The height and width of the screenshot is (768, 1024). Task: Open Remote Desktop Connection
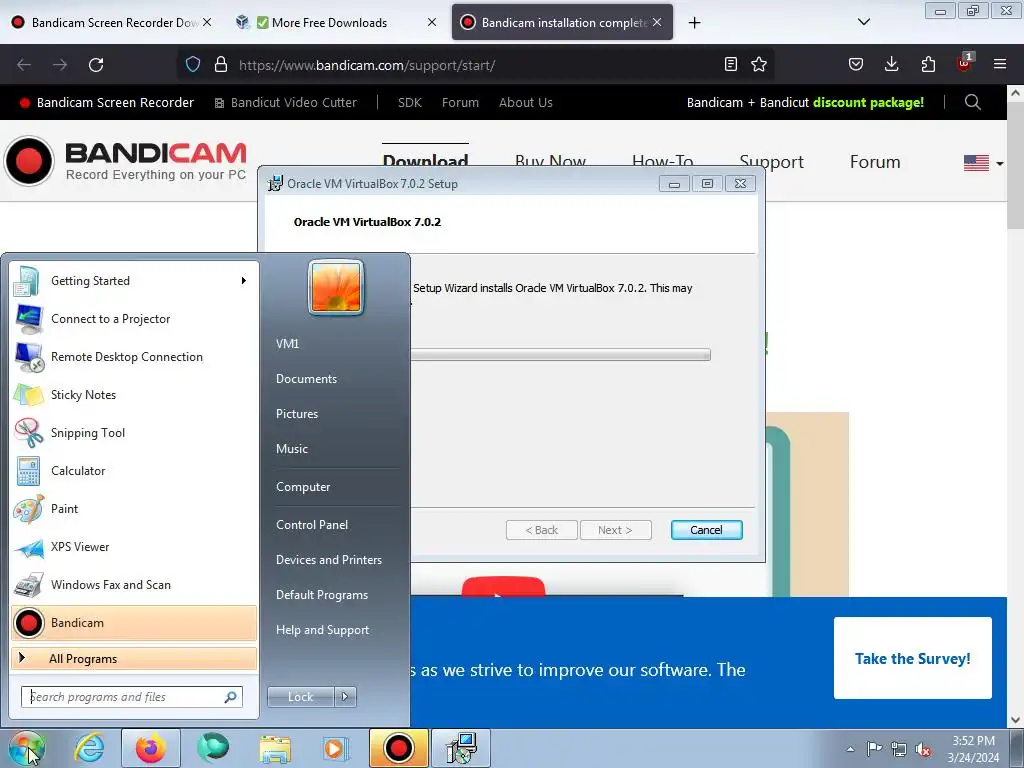point(134,357)
